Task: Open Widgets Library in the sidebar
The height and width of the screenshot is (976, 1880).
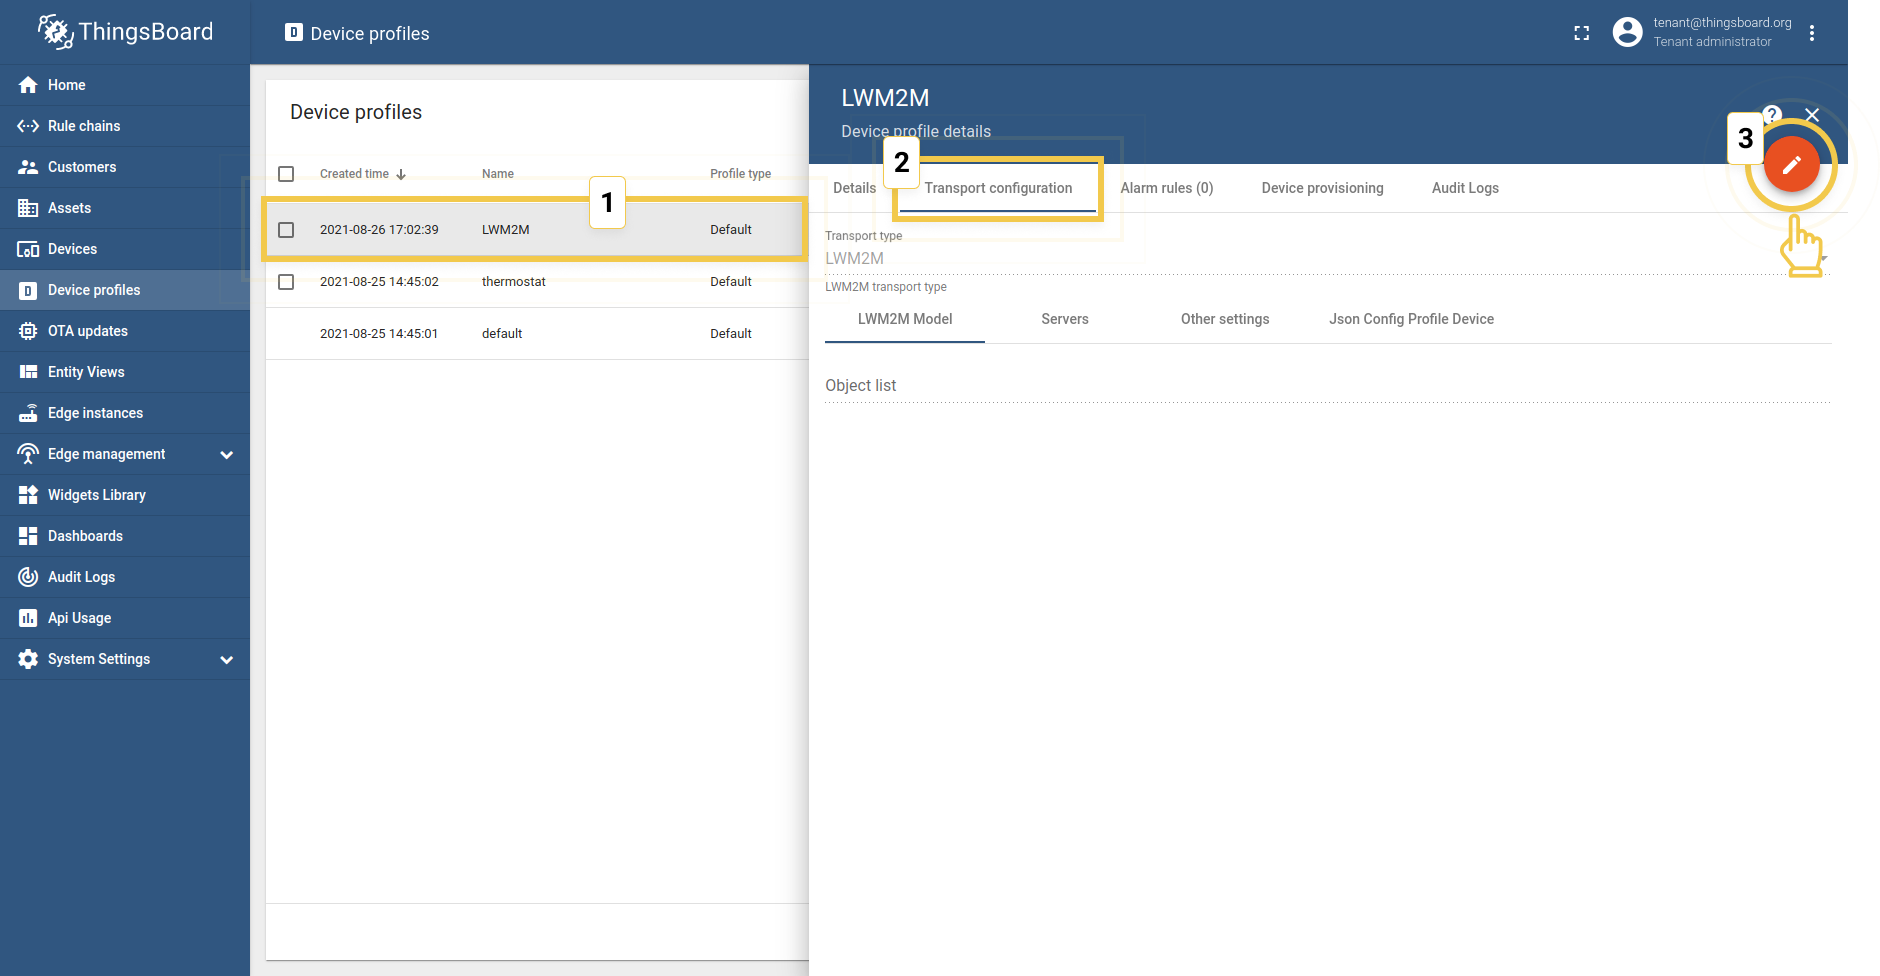Action: [96, 495]
